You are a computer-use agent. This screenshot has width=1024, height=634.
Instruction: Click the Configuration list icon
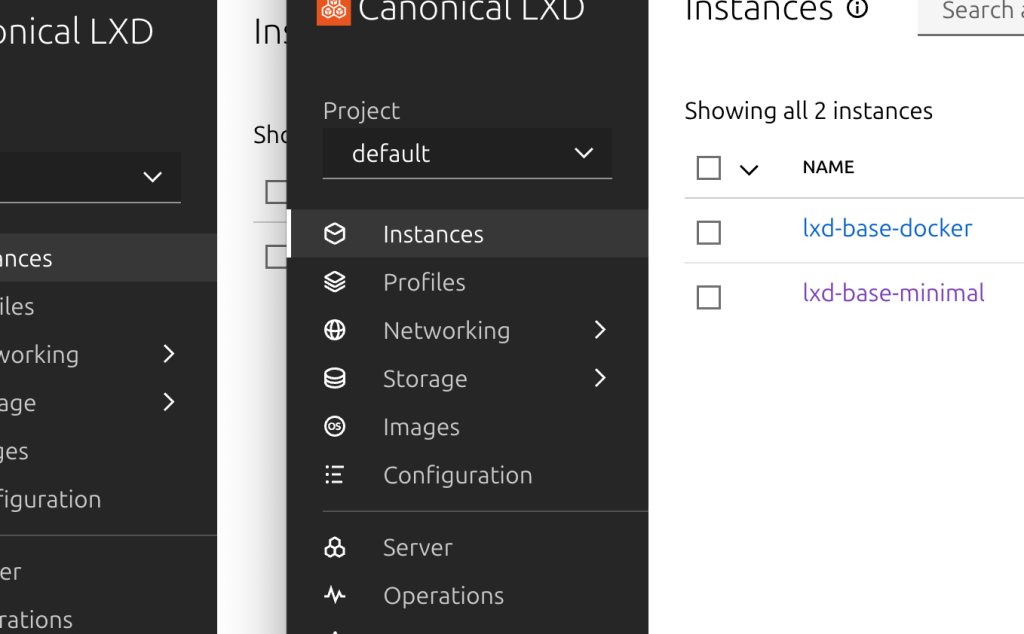[x=335, y=475]
